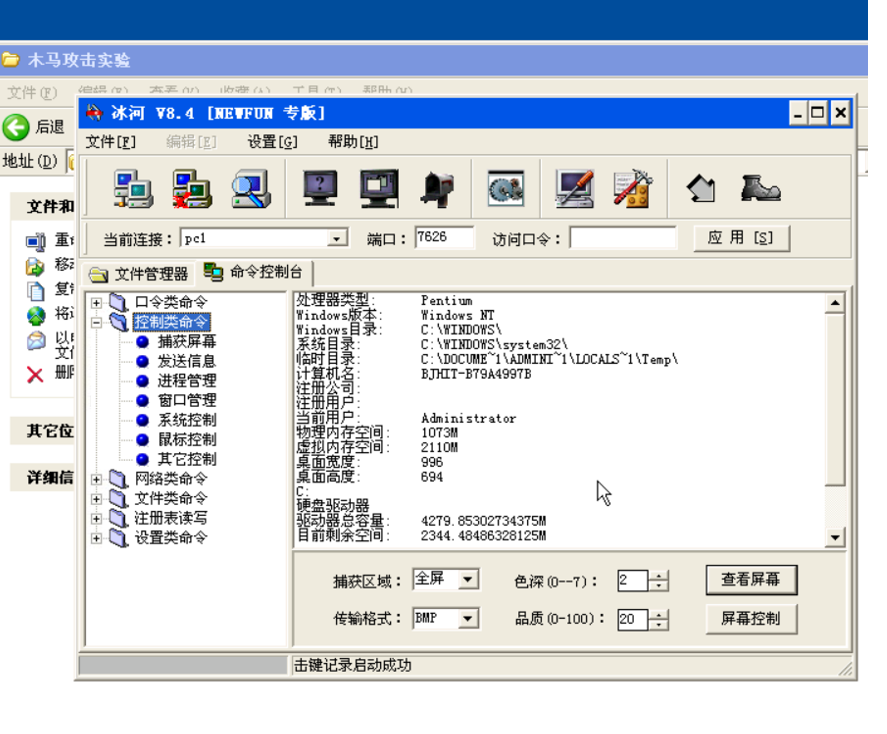Screen dimensions: 887x734
Task: Click the 屏幕控制 button
Action: 751,619
